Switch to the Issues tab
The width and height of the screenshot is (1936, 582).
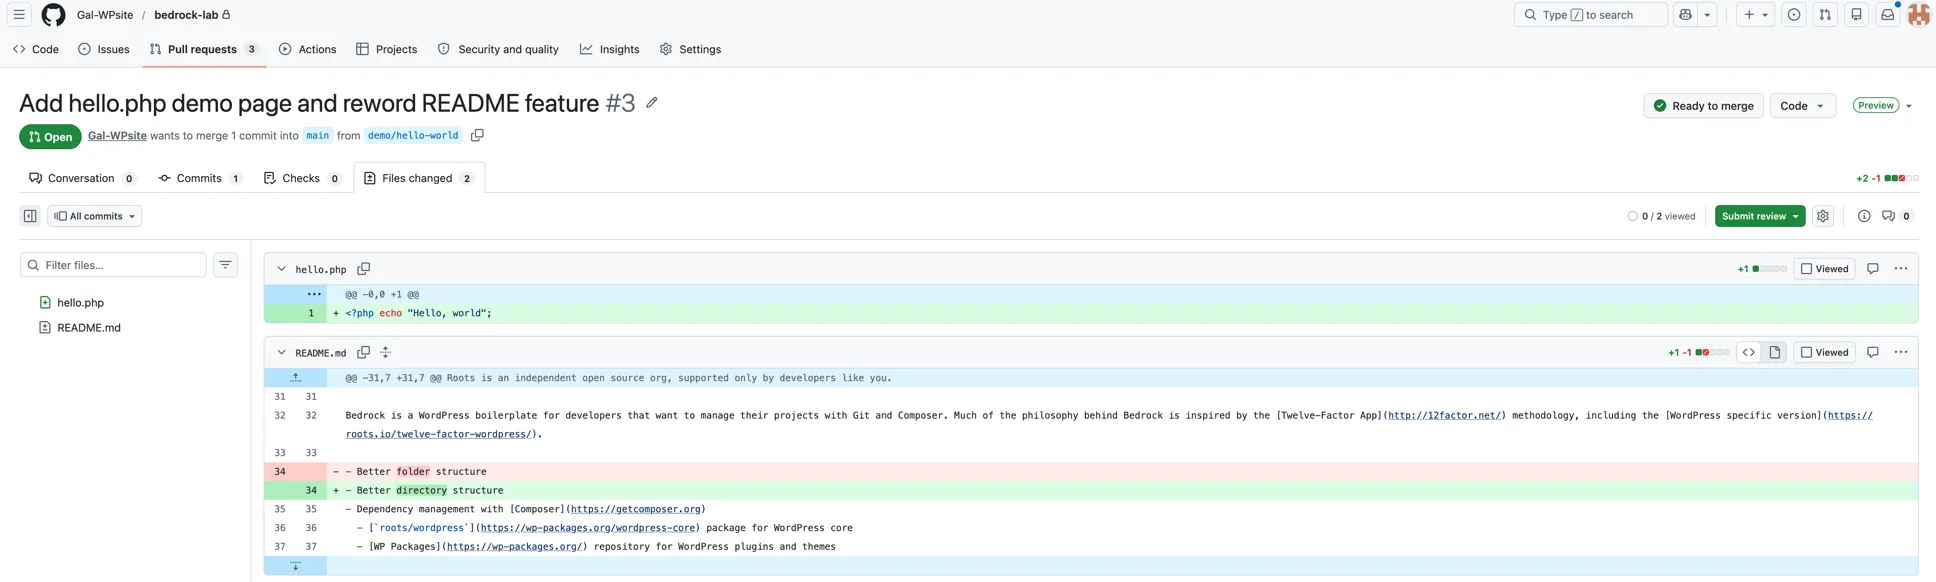pos(104,49)
